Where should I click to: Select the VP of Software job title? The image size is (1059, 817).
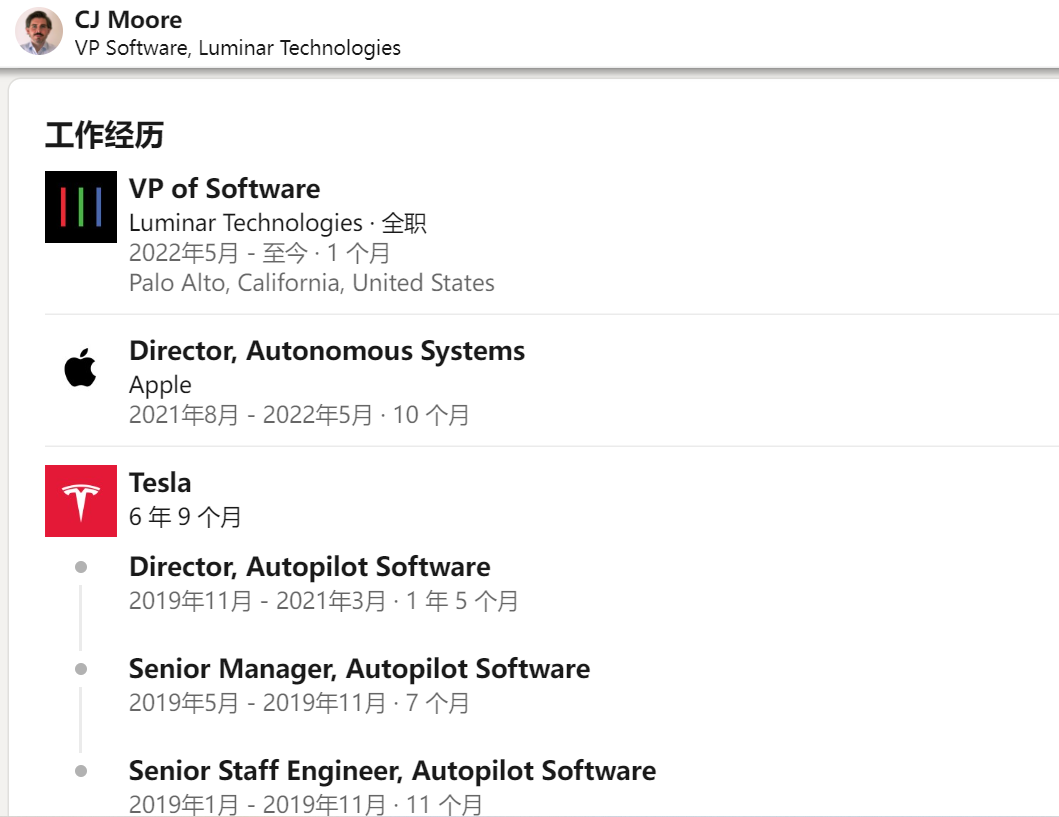[x=224, y=189]
